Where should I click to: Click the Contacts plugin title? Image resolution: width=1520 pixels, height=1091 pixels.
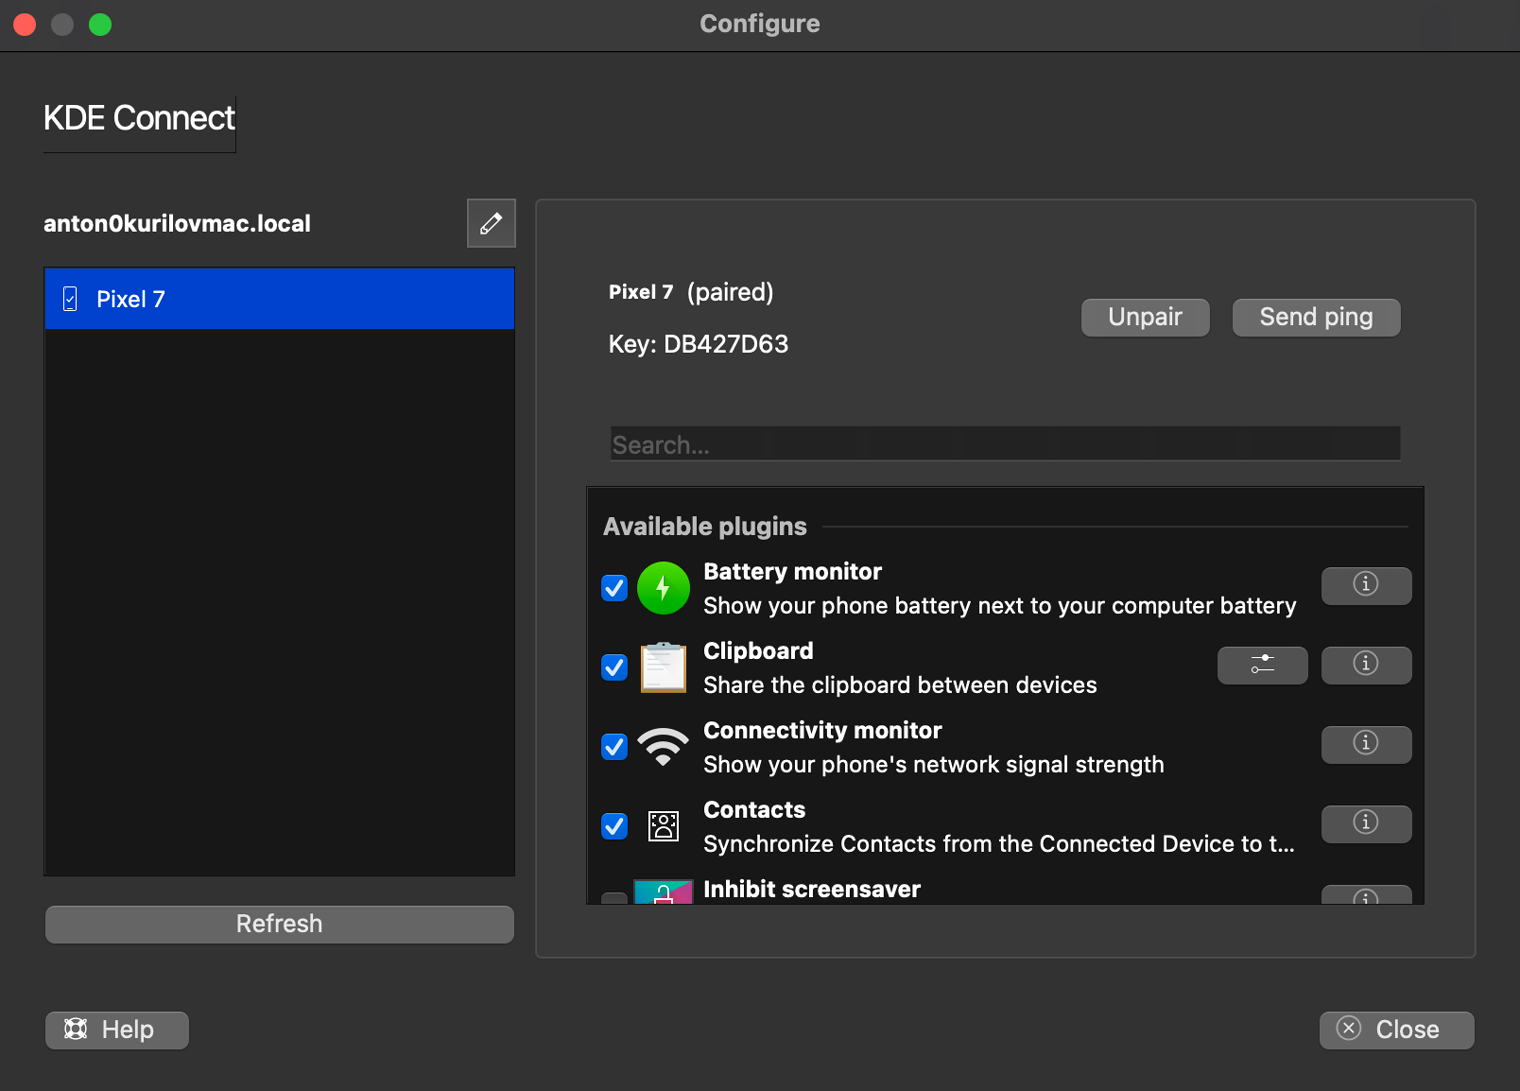pyautogui.click(x=754, y=810)
